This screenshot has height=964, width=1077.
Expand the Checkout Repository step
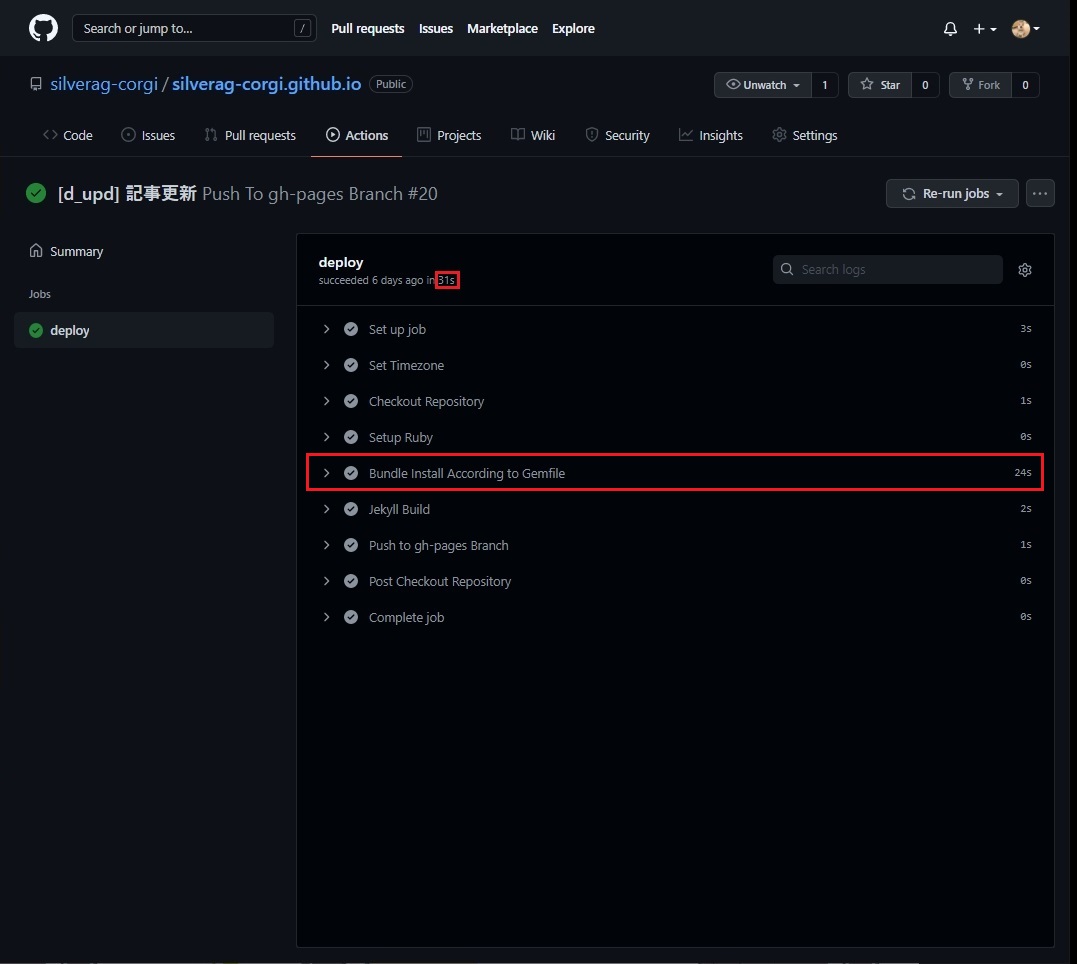[326, 401]
